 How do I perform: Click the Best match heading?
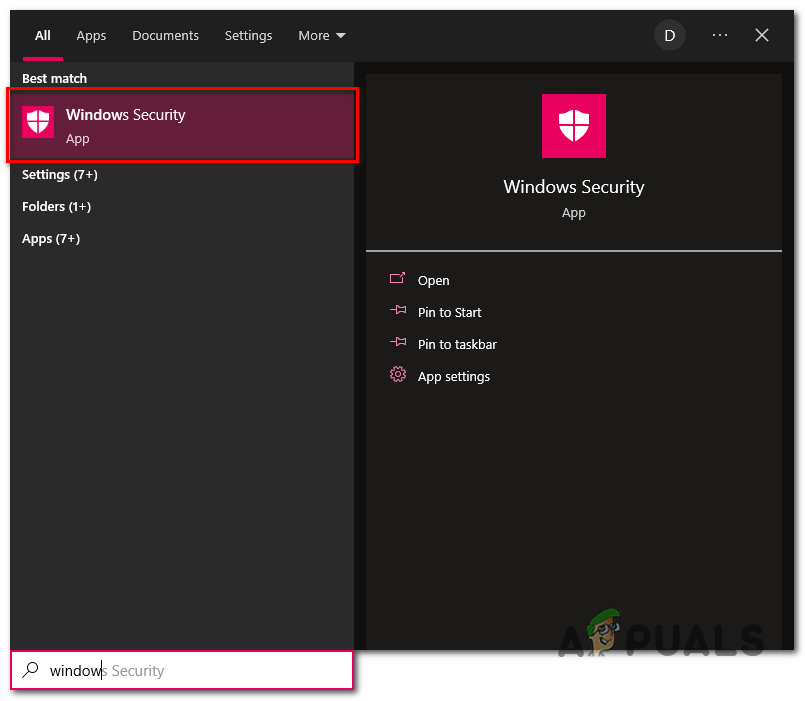pyautogui.click(x=54, y=79)
